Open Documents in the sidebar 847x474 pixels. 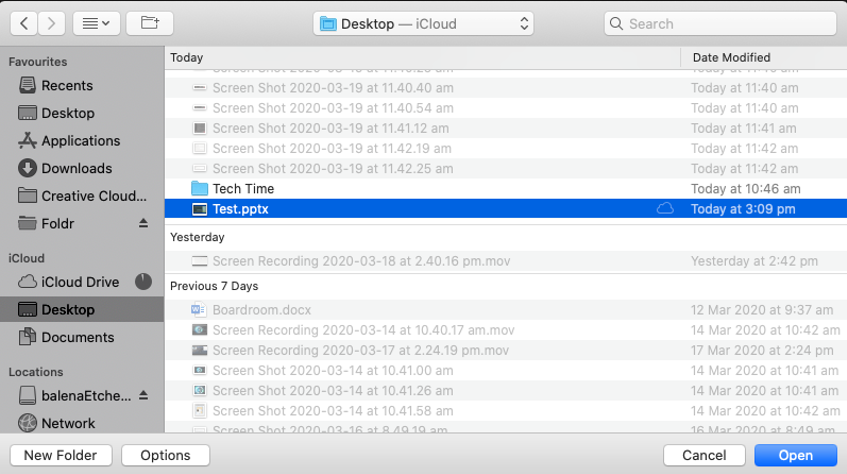point(77,338)
